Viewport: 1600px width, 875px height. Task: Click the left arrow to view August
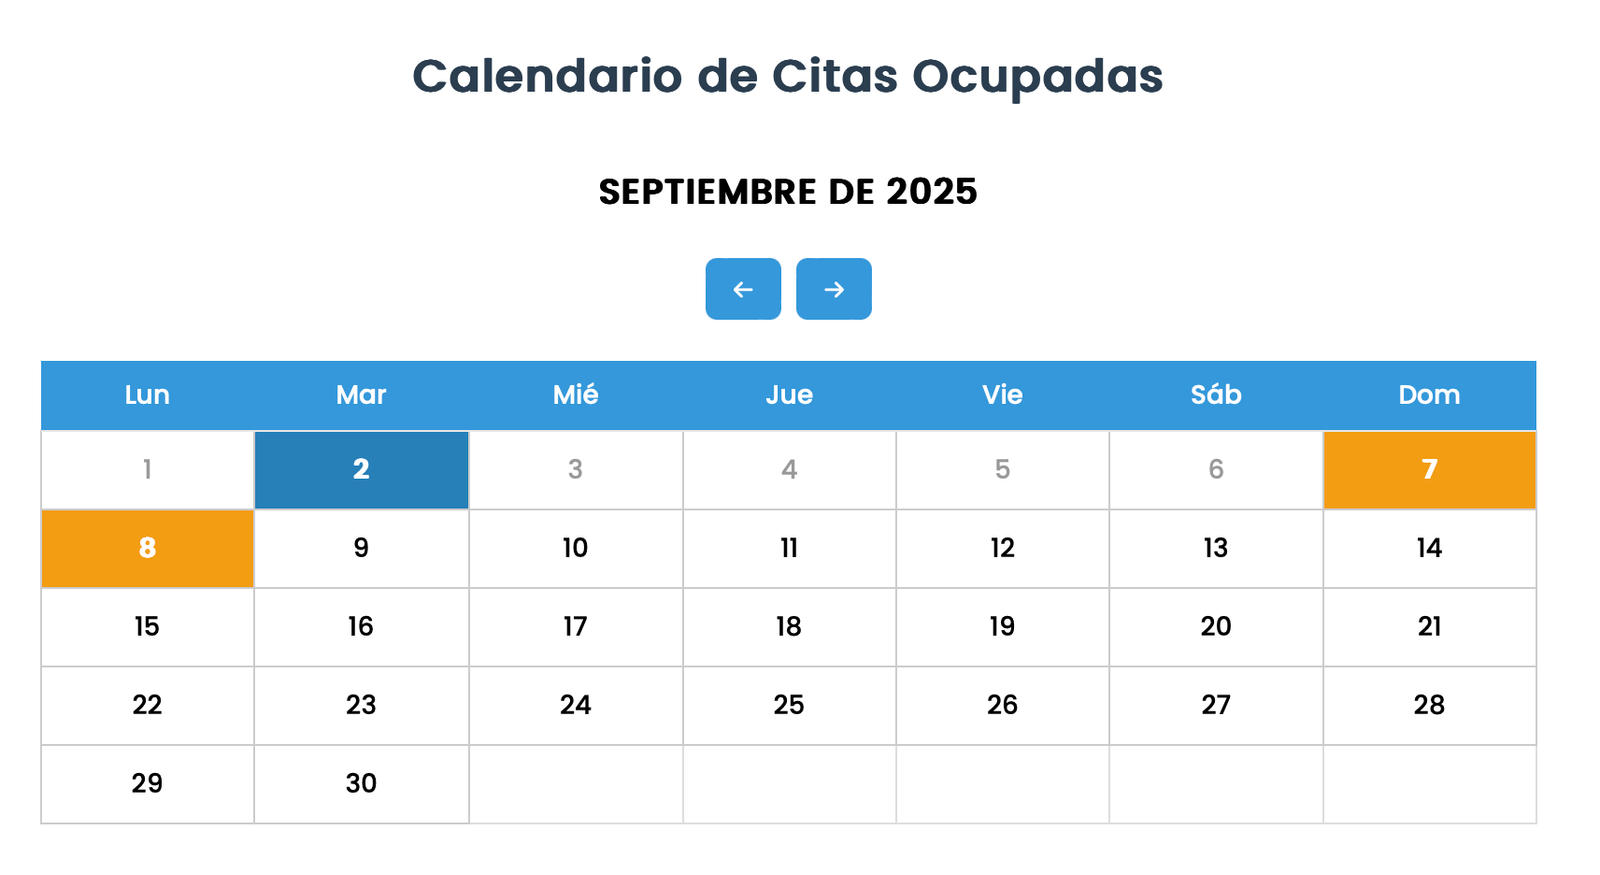(743, 289)
